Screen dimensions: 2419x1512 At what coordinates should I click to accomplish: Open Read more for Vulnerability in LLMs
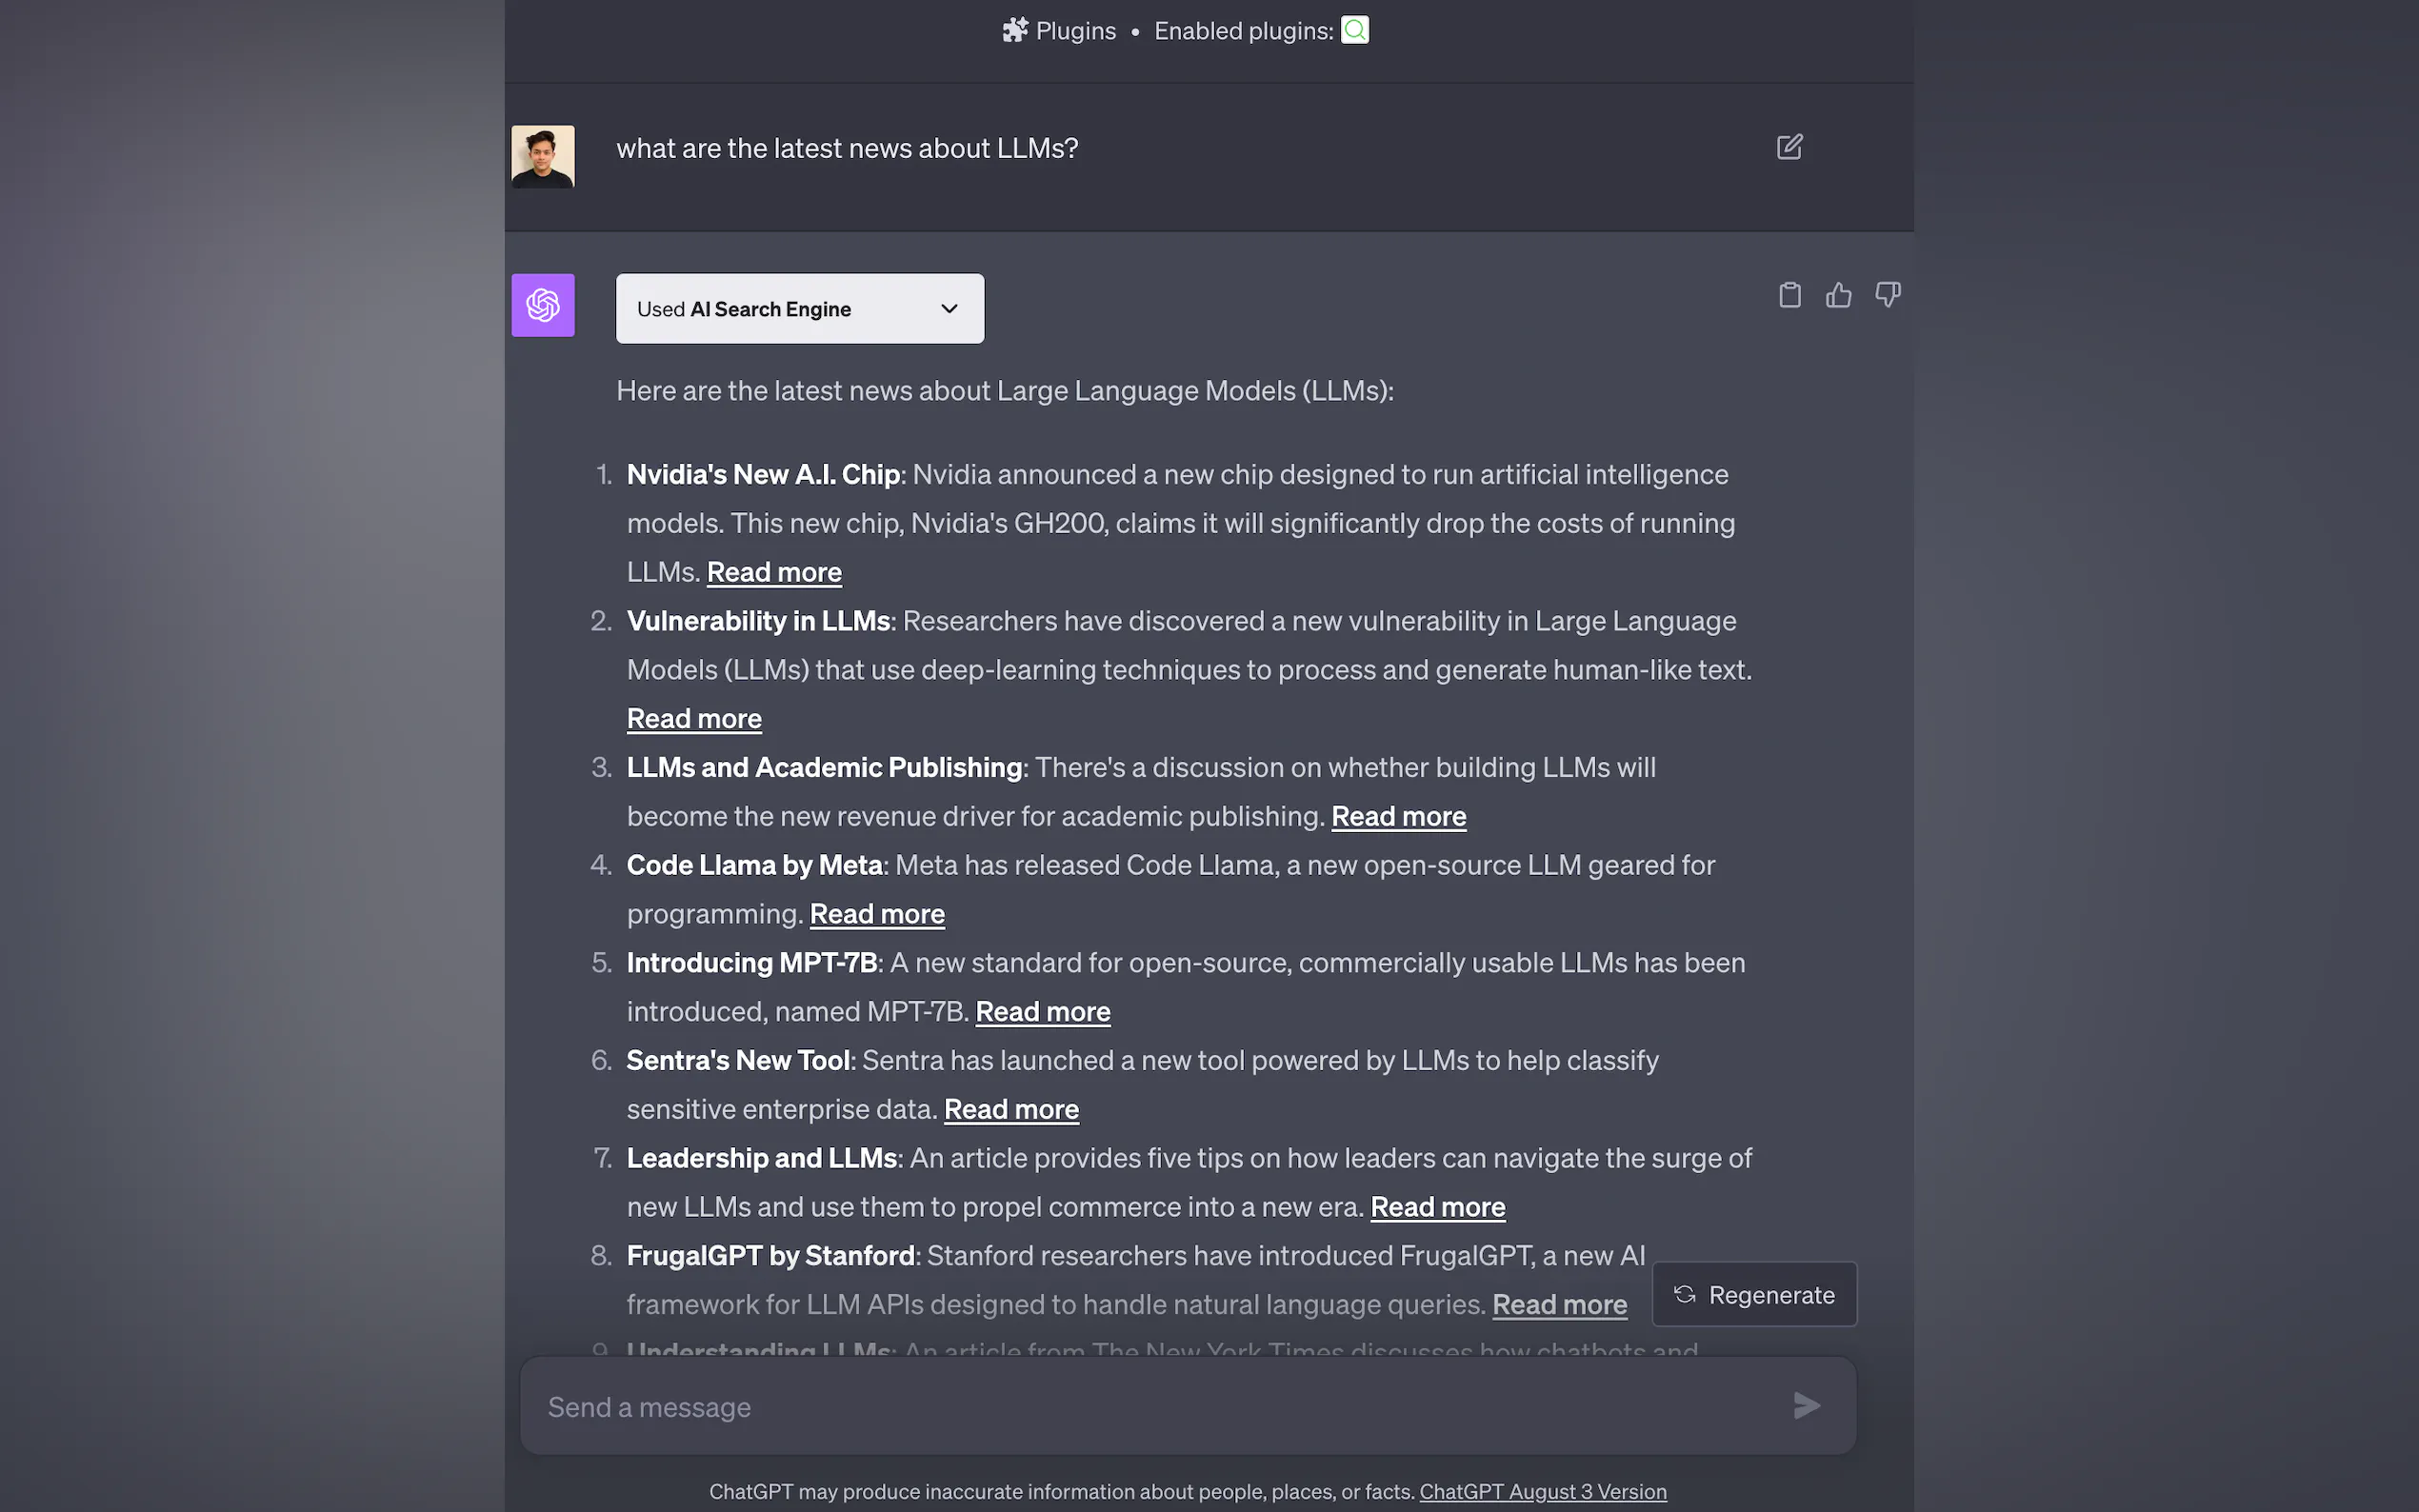[x=694, y=719]
